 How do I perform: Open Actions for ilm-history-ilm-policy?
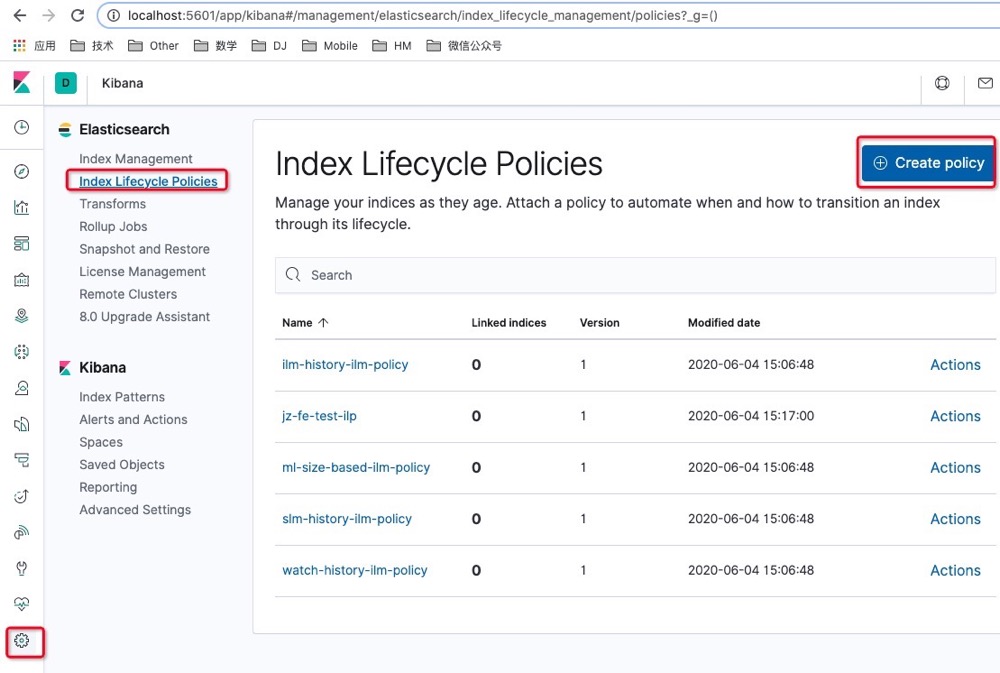[x=955, y=364]
